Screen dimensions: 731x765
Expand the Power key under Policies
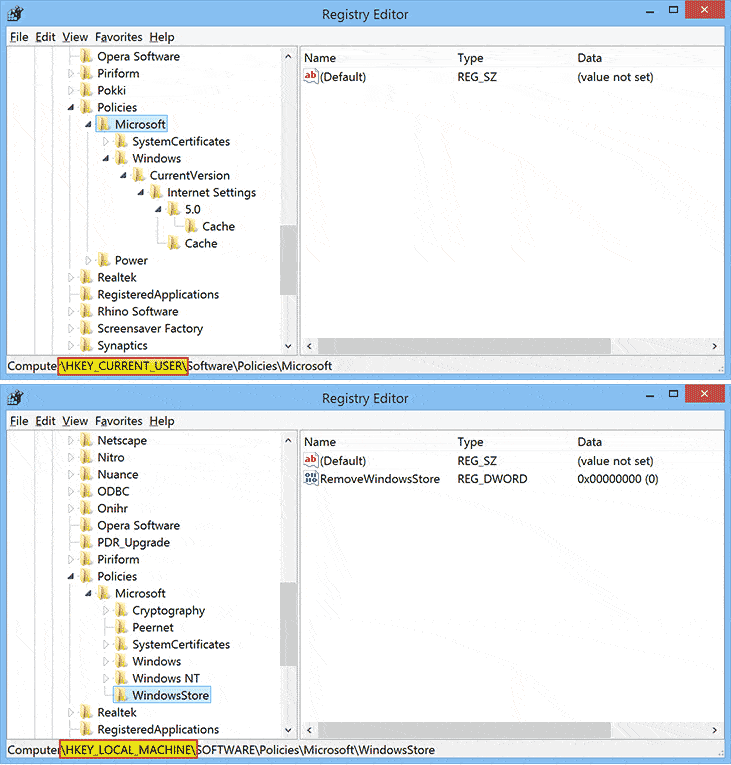click(x=89, y=261)
